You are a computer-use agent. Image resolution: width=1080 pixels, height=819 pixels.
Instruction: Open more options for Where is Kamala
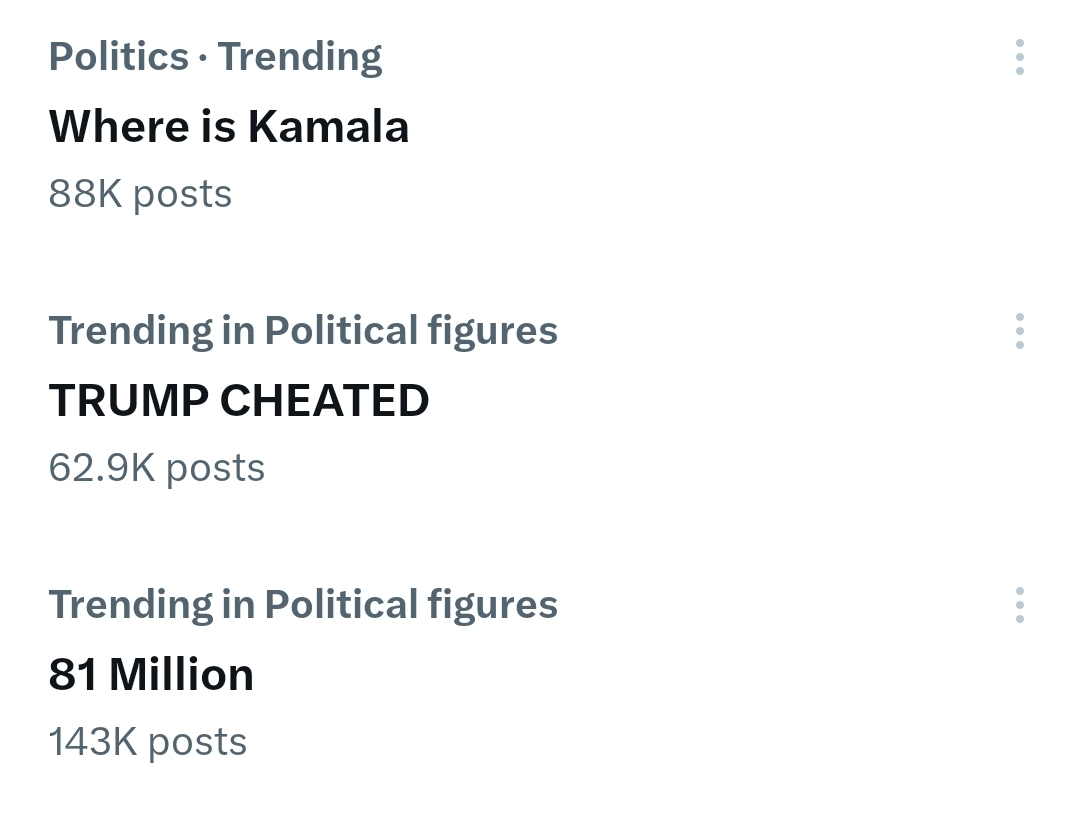pos(1019,58)
